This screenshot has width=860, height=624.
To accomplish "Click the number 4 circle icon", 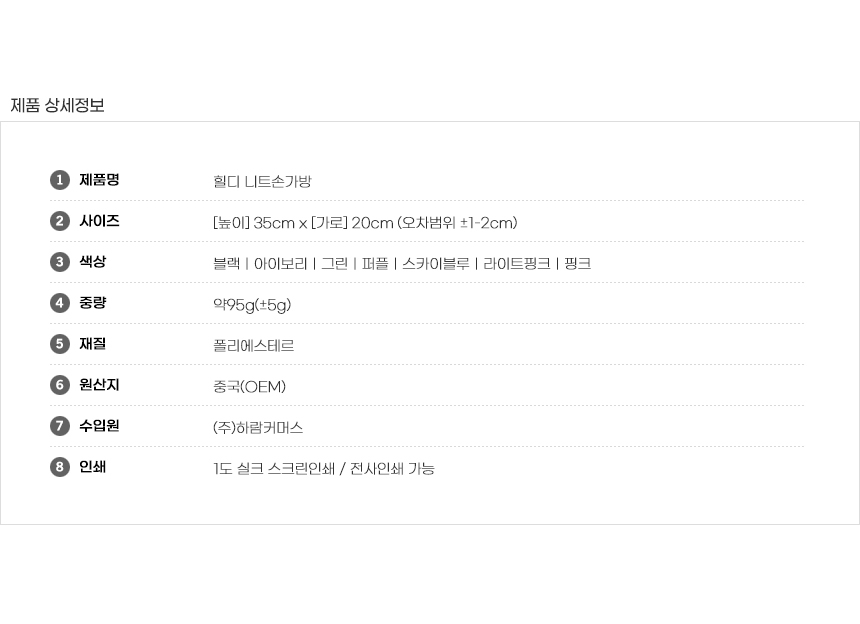I will (x=60, y=303).
